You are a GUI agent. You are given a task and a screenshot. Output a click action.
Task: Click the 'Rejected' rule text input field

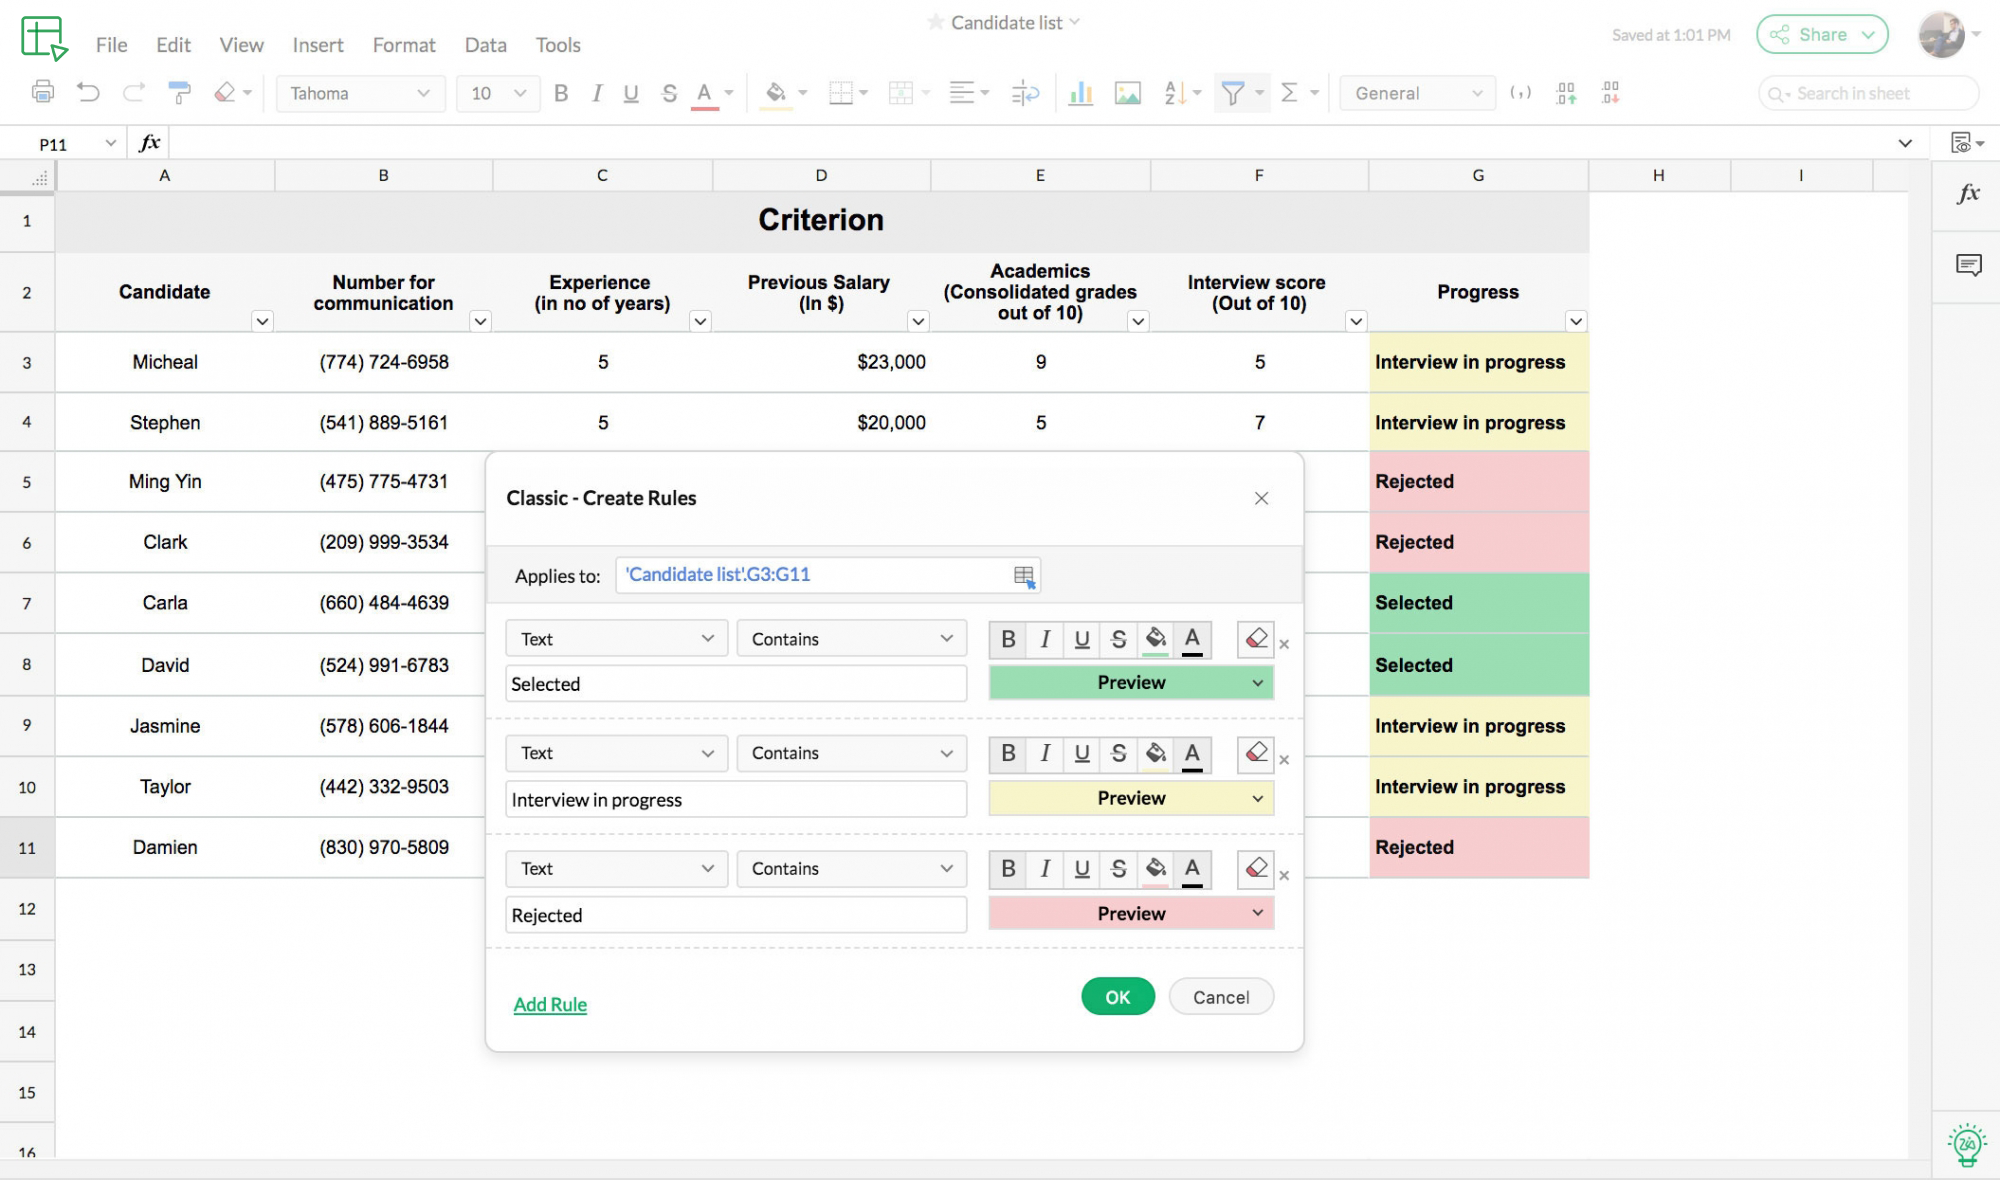733,914
